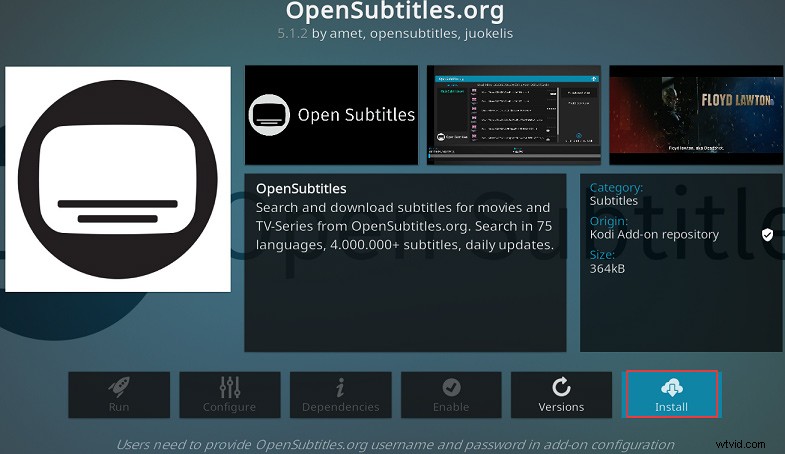
Task: Click the Category label
Action: coord(616,187)
